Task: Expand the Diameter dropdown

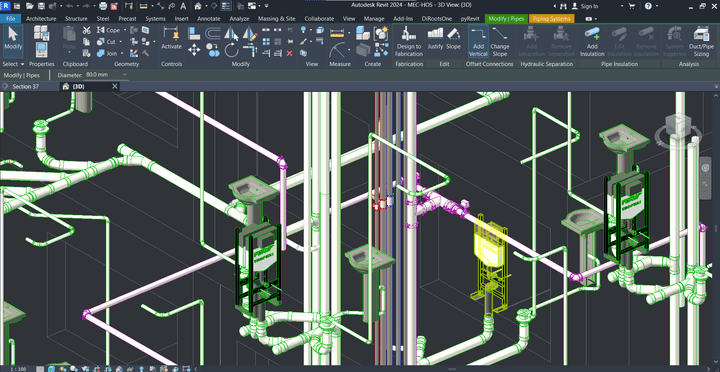Action: point(124,74)
